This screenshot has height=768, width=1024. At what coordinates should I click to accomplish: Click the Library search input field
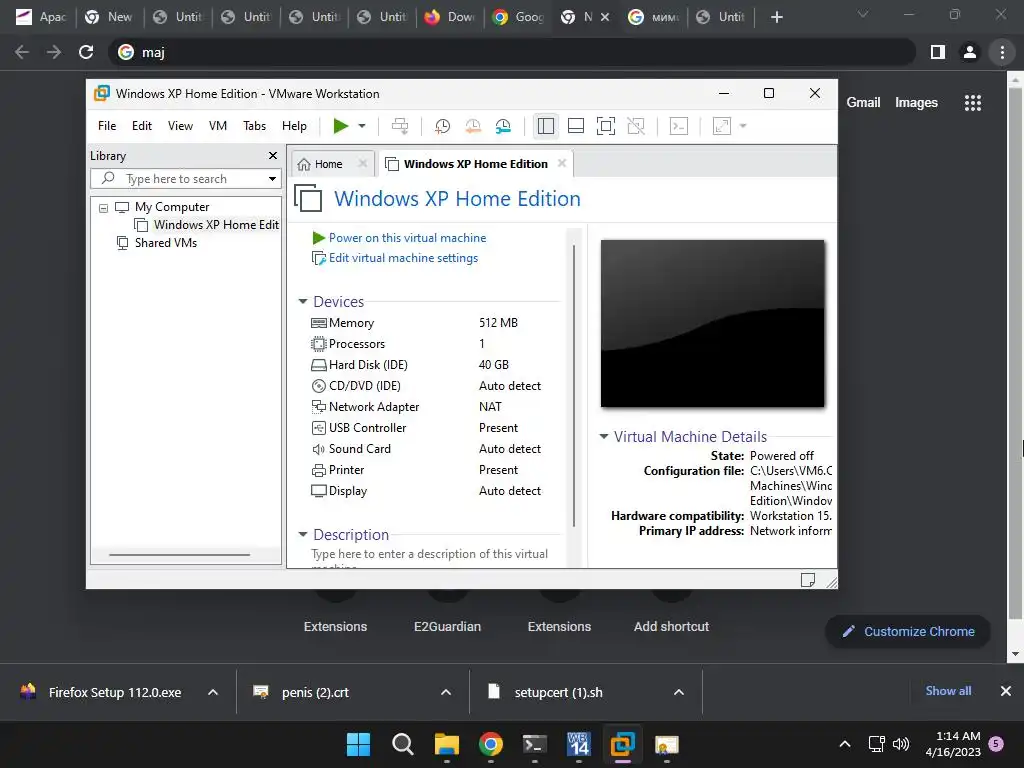(186, 179)
